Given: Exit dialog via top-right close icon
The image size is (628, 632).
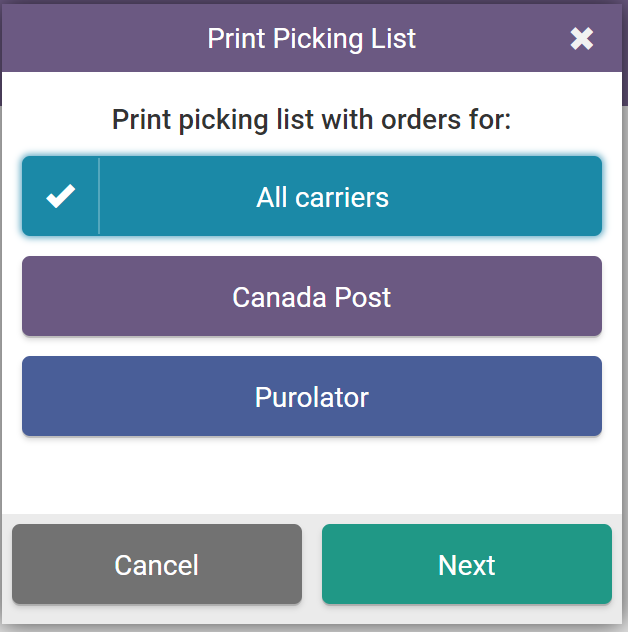Looking at the screenshot, I should coord(581,39).
